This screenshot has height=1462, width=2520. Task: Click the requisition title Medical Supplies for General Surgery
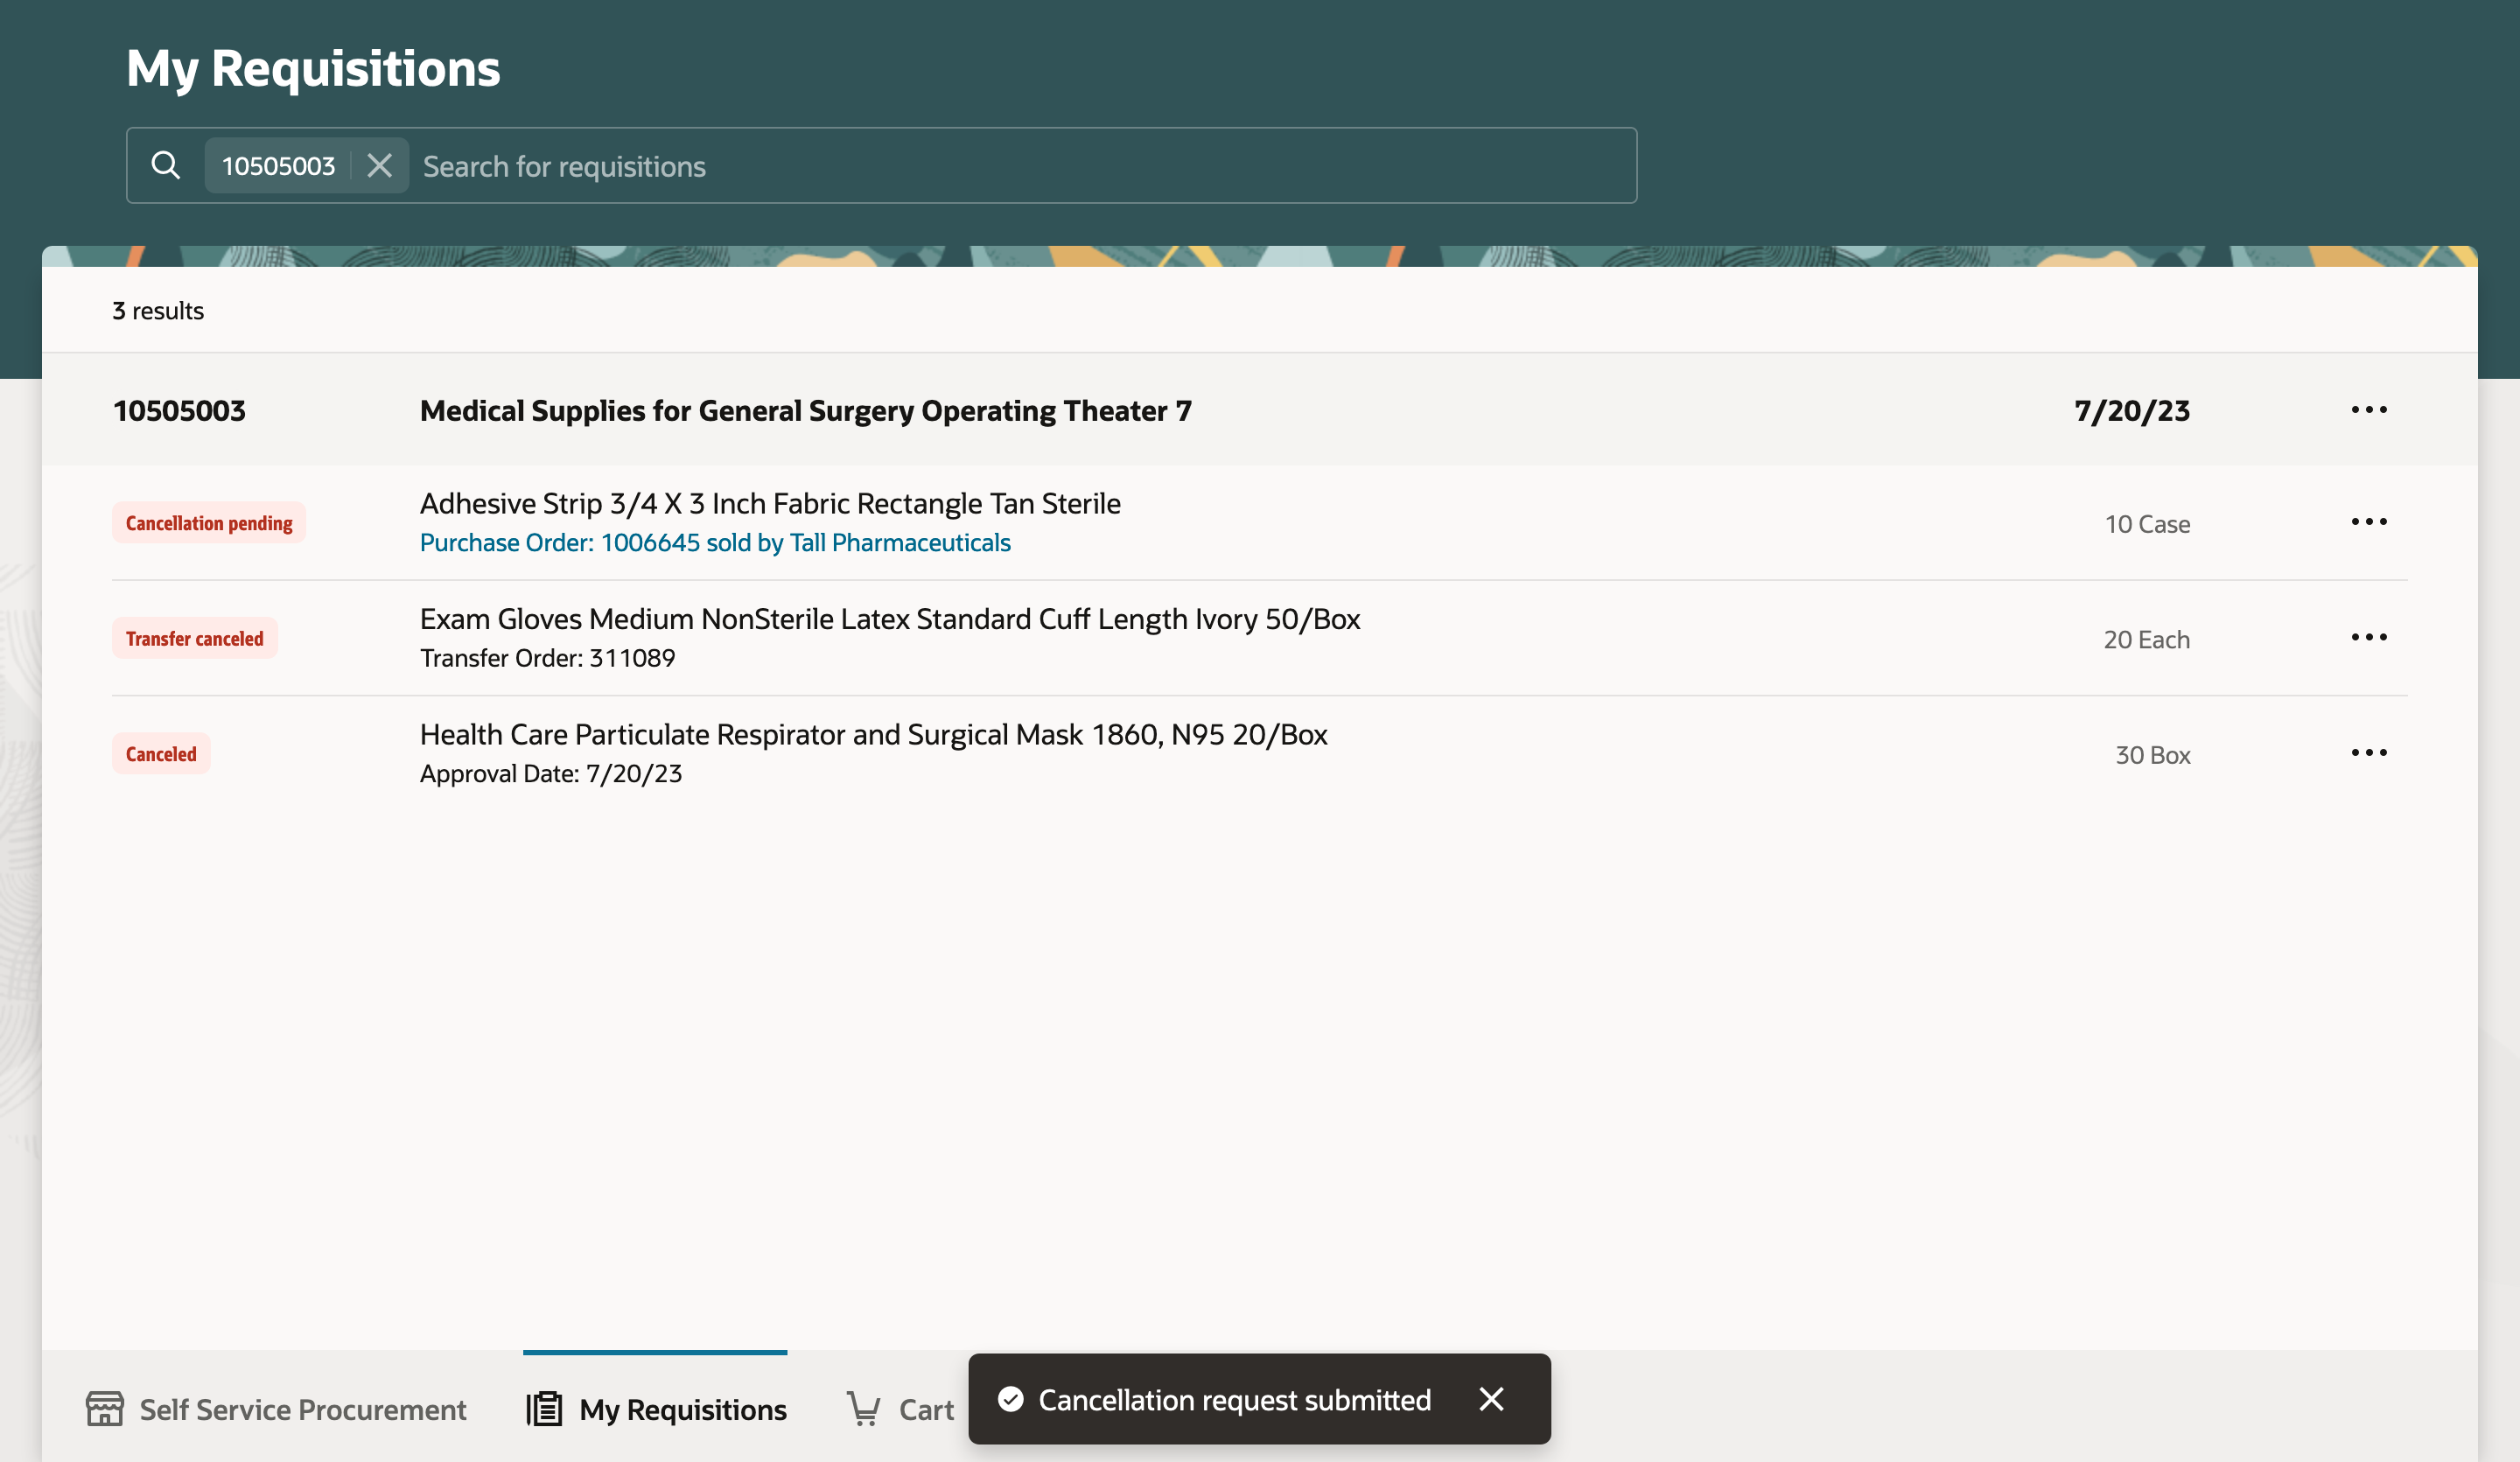pyautogui.click(x=805, y=410)
